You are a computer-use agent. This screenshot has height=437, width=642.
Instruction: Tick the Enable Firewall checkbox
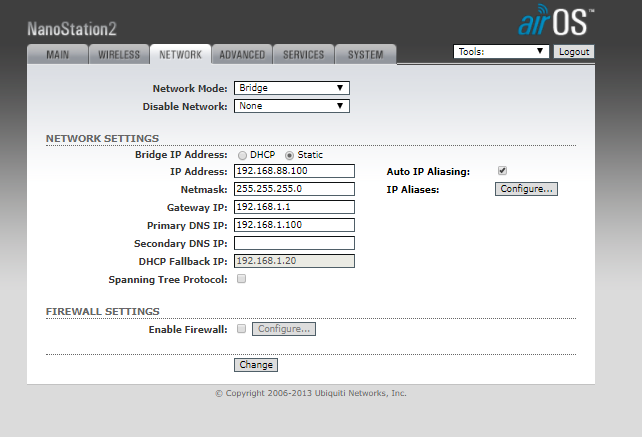pos(241,328)
